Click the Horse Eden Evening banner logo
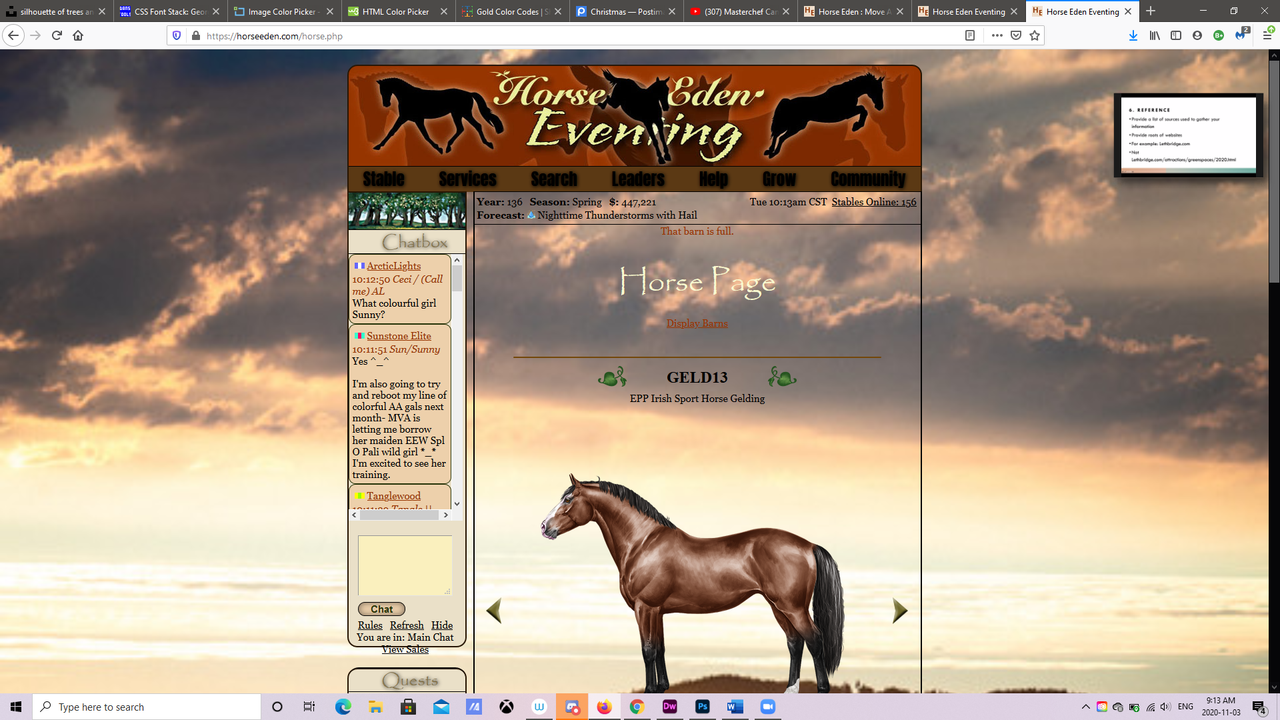1280x720 pixels. [x=634, y=115]
